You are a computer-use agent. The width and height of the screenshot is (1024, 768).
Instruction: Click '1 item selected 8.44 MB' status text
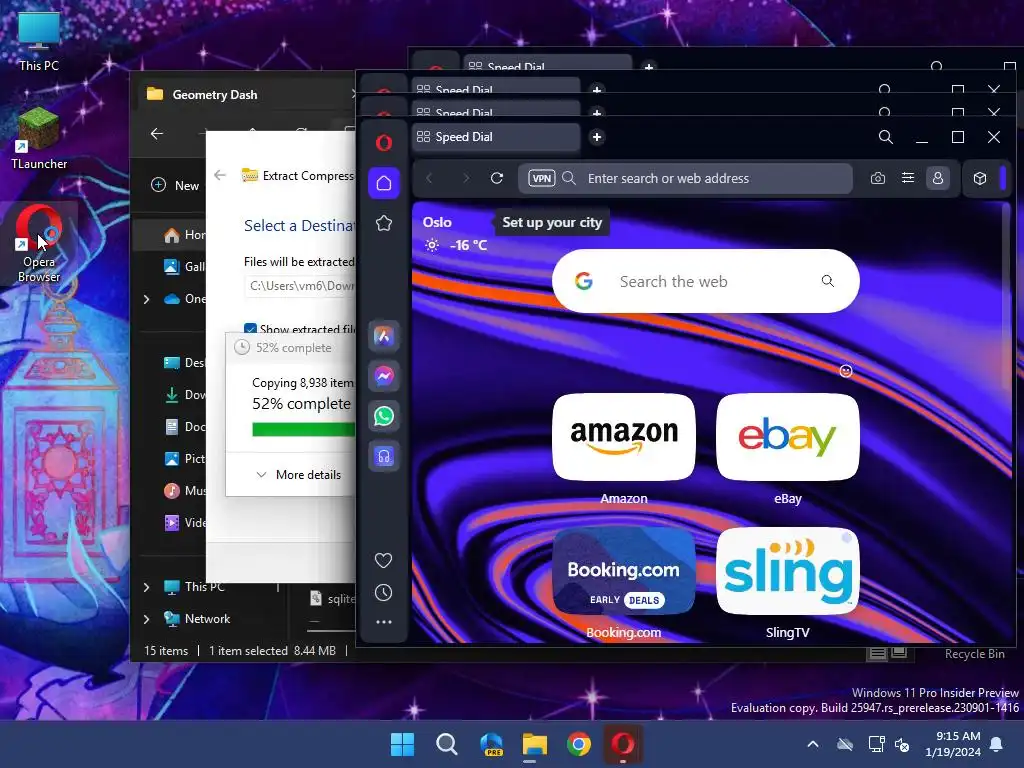point(272,650)
